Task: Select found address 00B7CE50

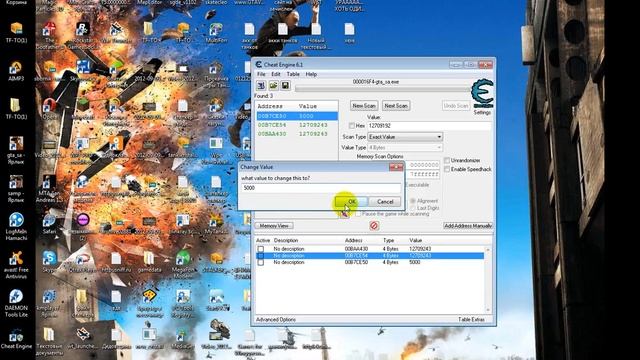Action: (x=297, y=116)
